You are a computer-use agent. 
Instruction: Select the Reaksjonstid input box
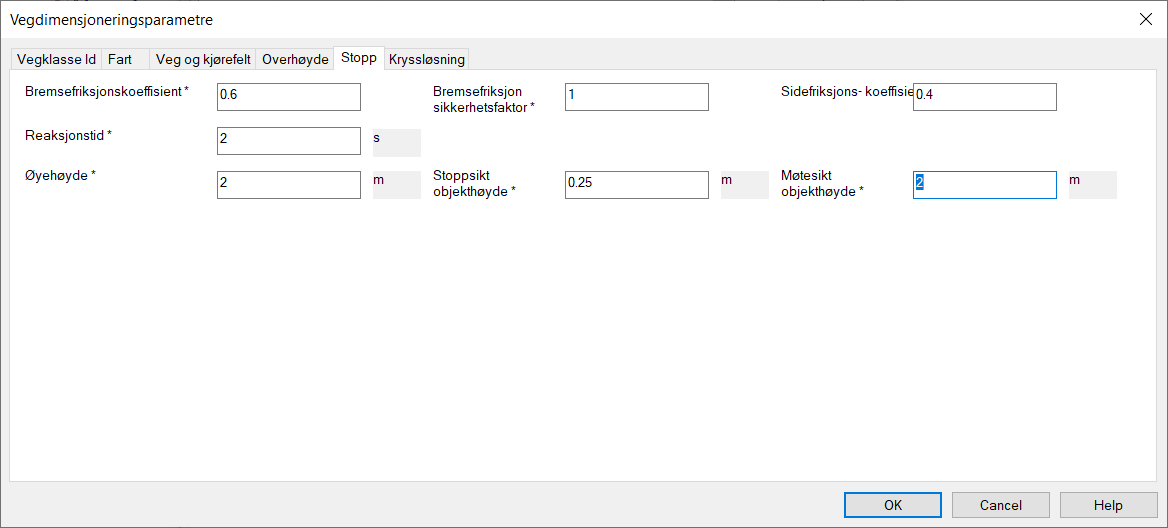coord(288,141)
